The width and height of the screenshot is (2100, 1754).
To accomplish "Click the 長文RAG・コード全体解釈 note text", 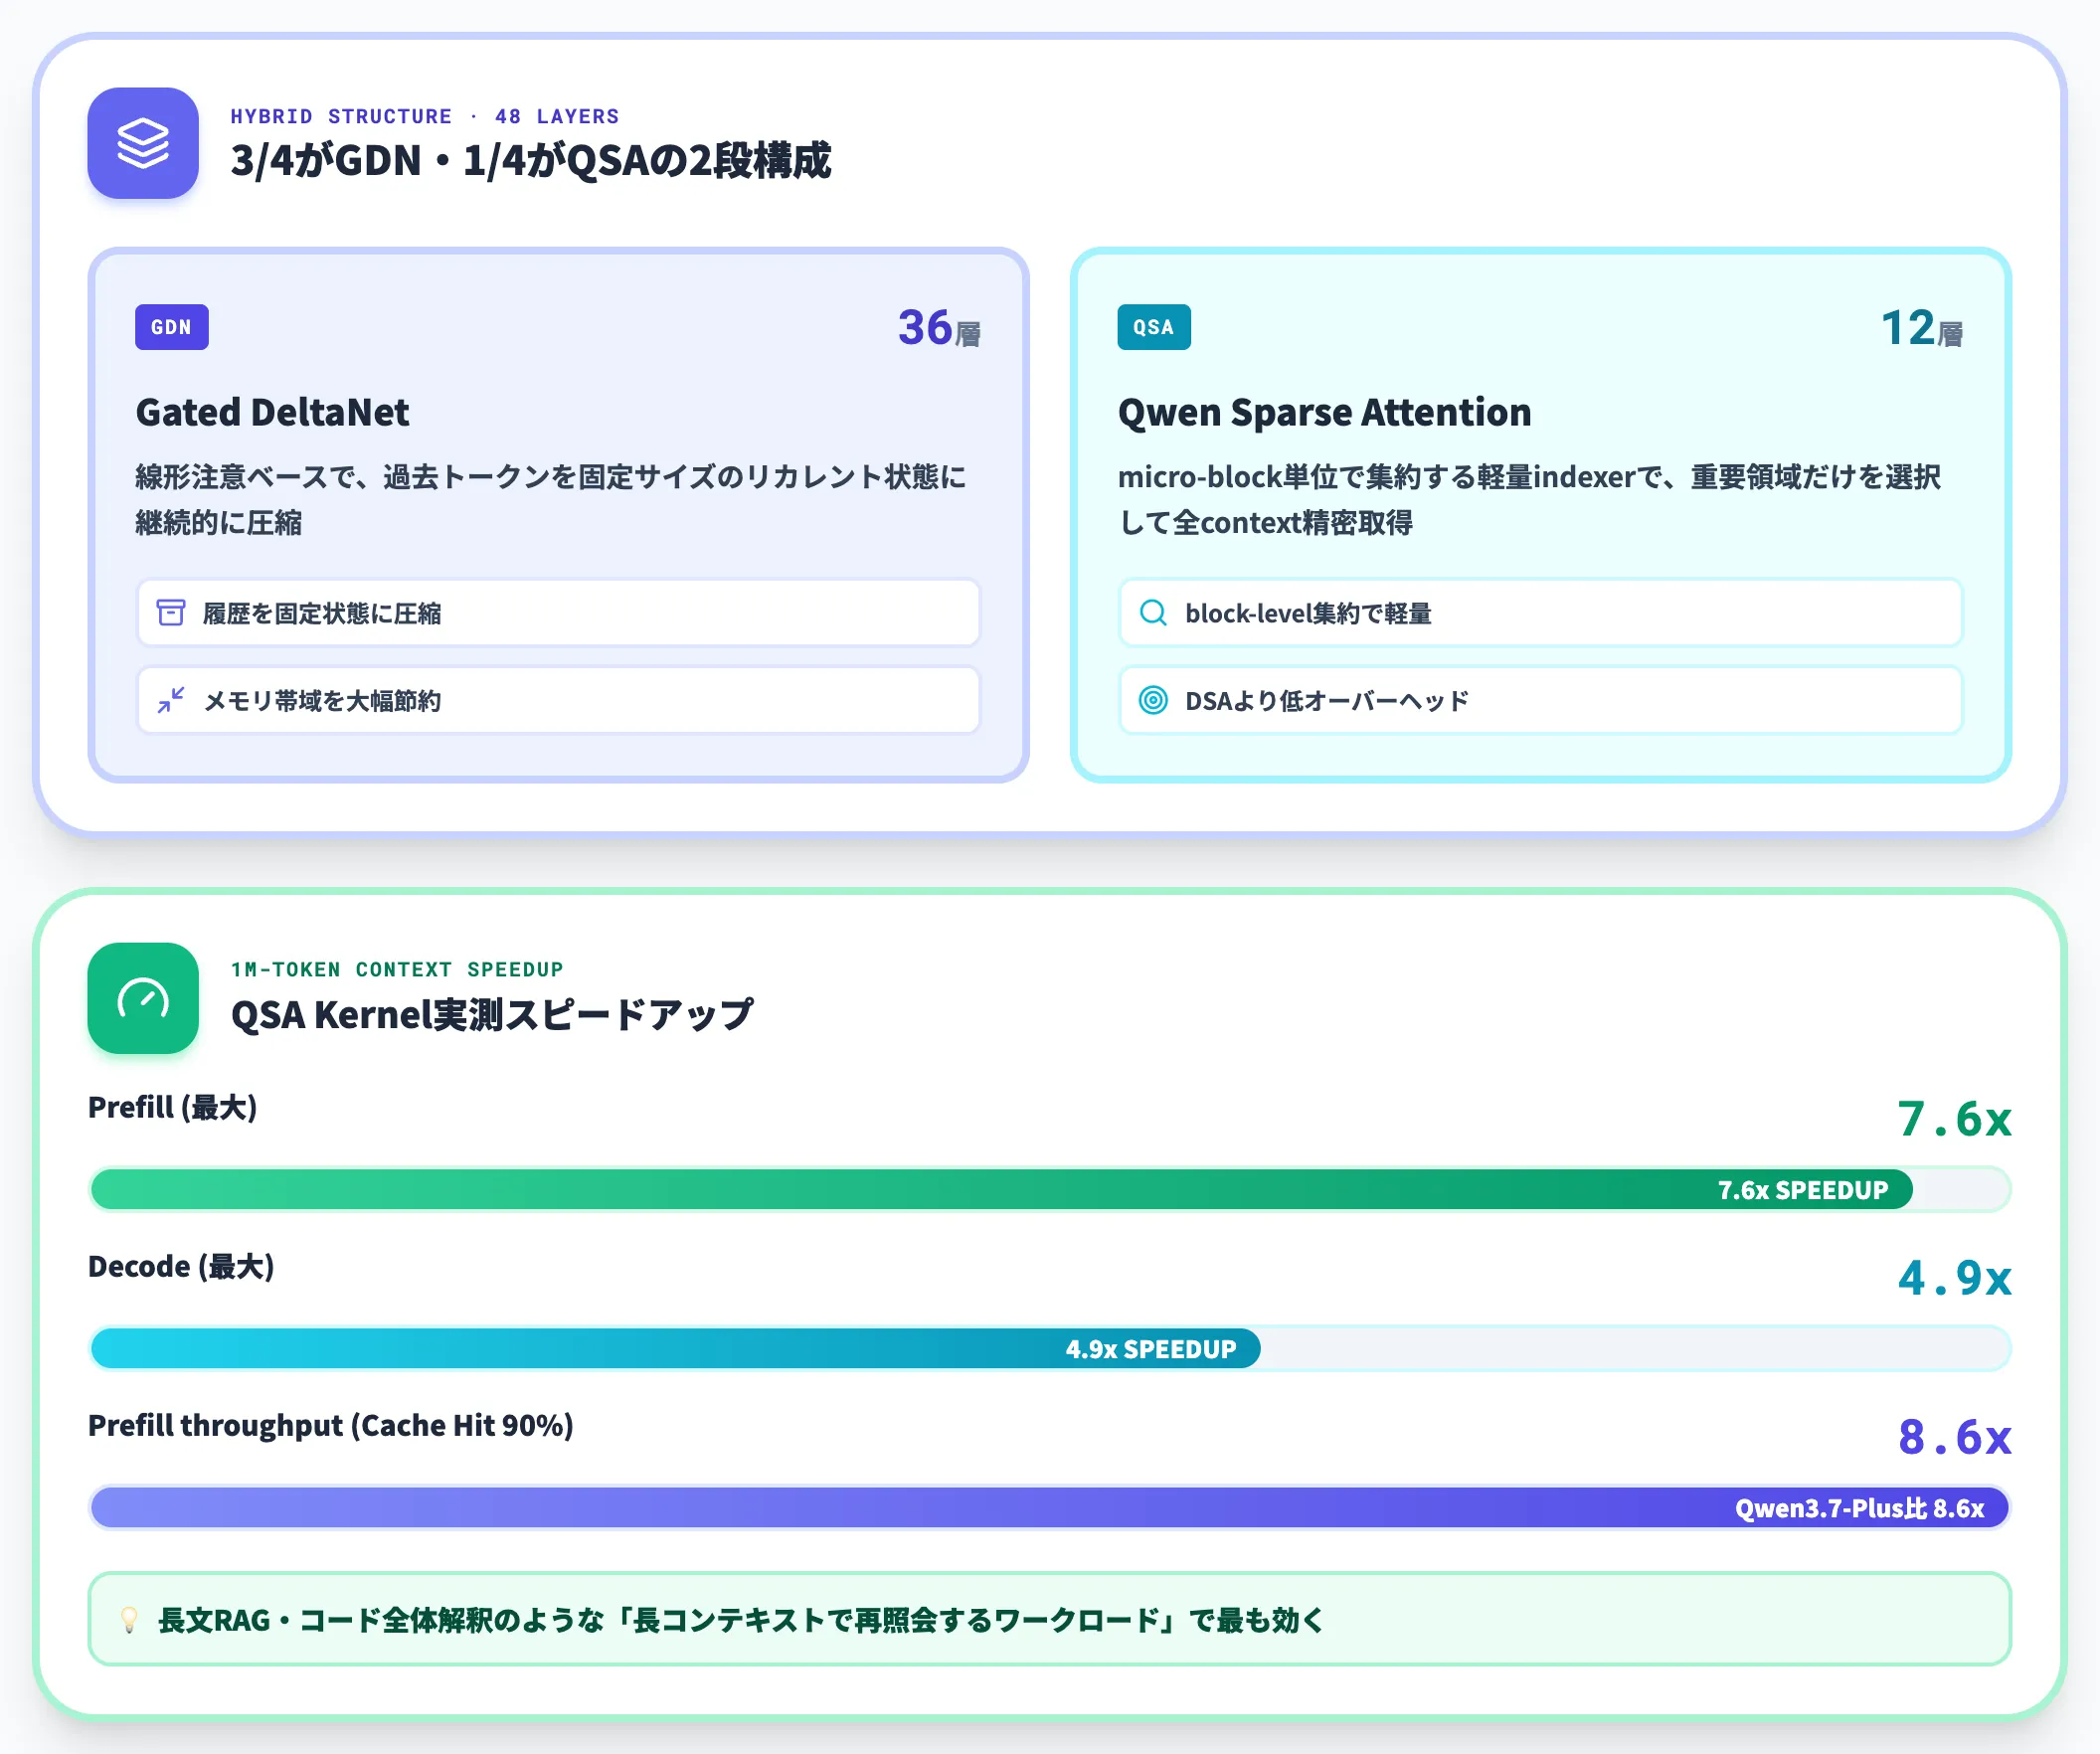I will click(741, 1619).
